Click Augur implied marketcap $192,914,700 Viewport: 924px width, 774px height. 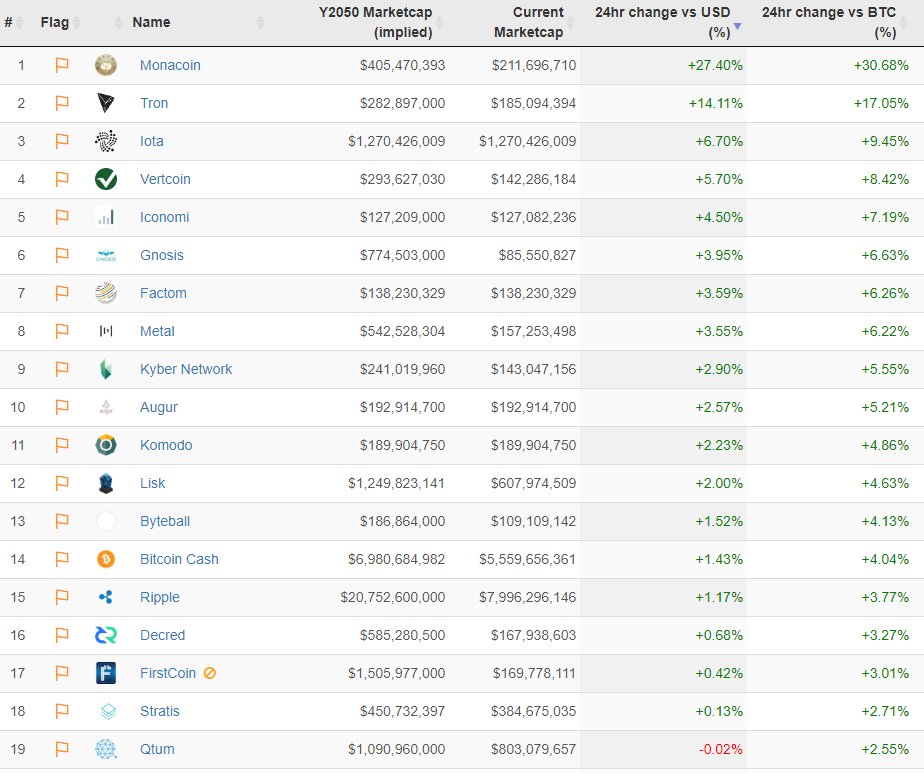(402, 407)
